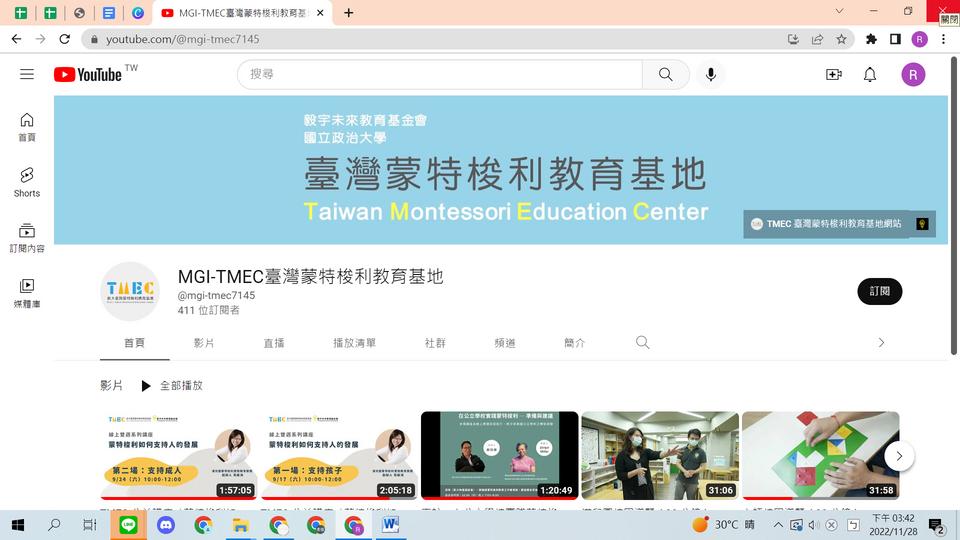The height and width of the screenshot is (540, 960).
Task: Open the share page icon in address bar
Action: (x=817, y=39)
